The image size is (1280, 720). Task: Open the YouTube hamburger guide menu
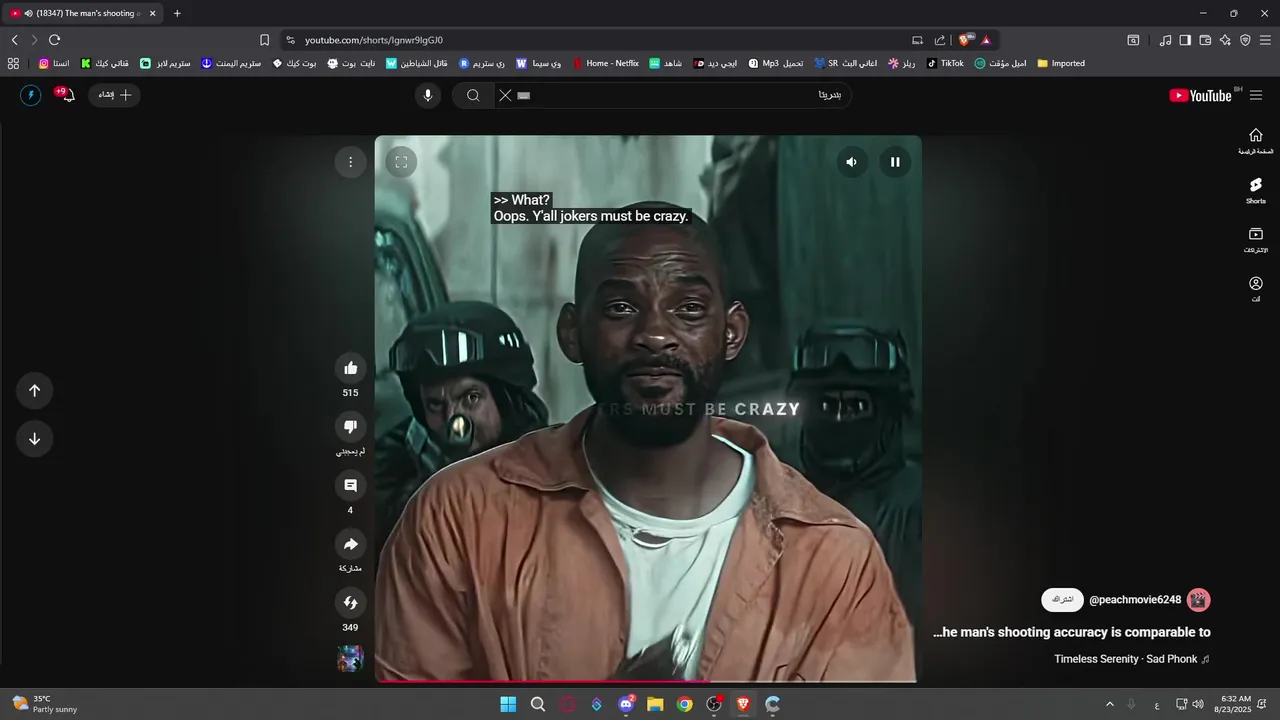point(1256,95)
